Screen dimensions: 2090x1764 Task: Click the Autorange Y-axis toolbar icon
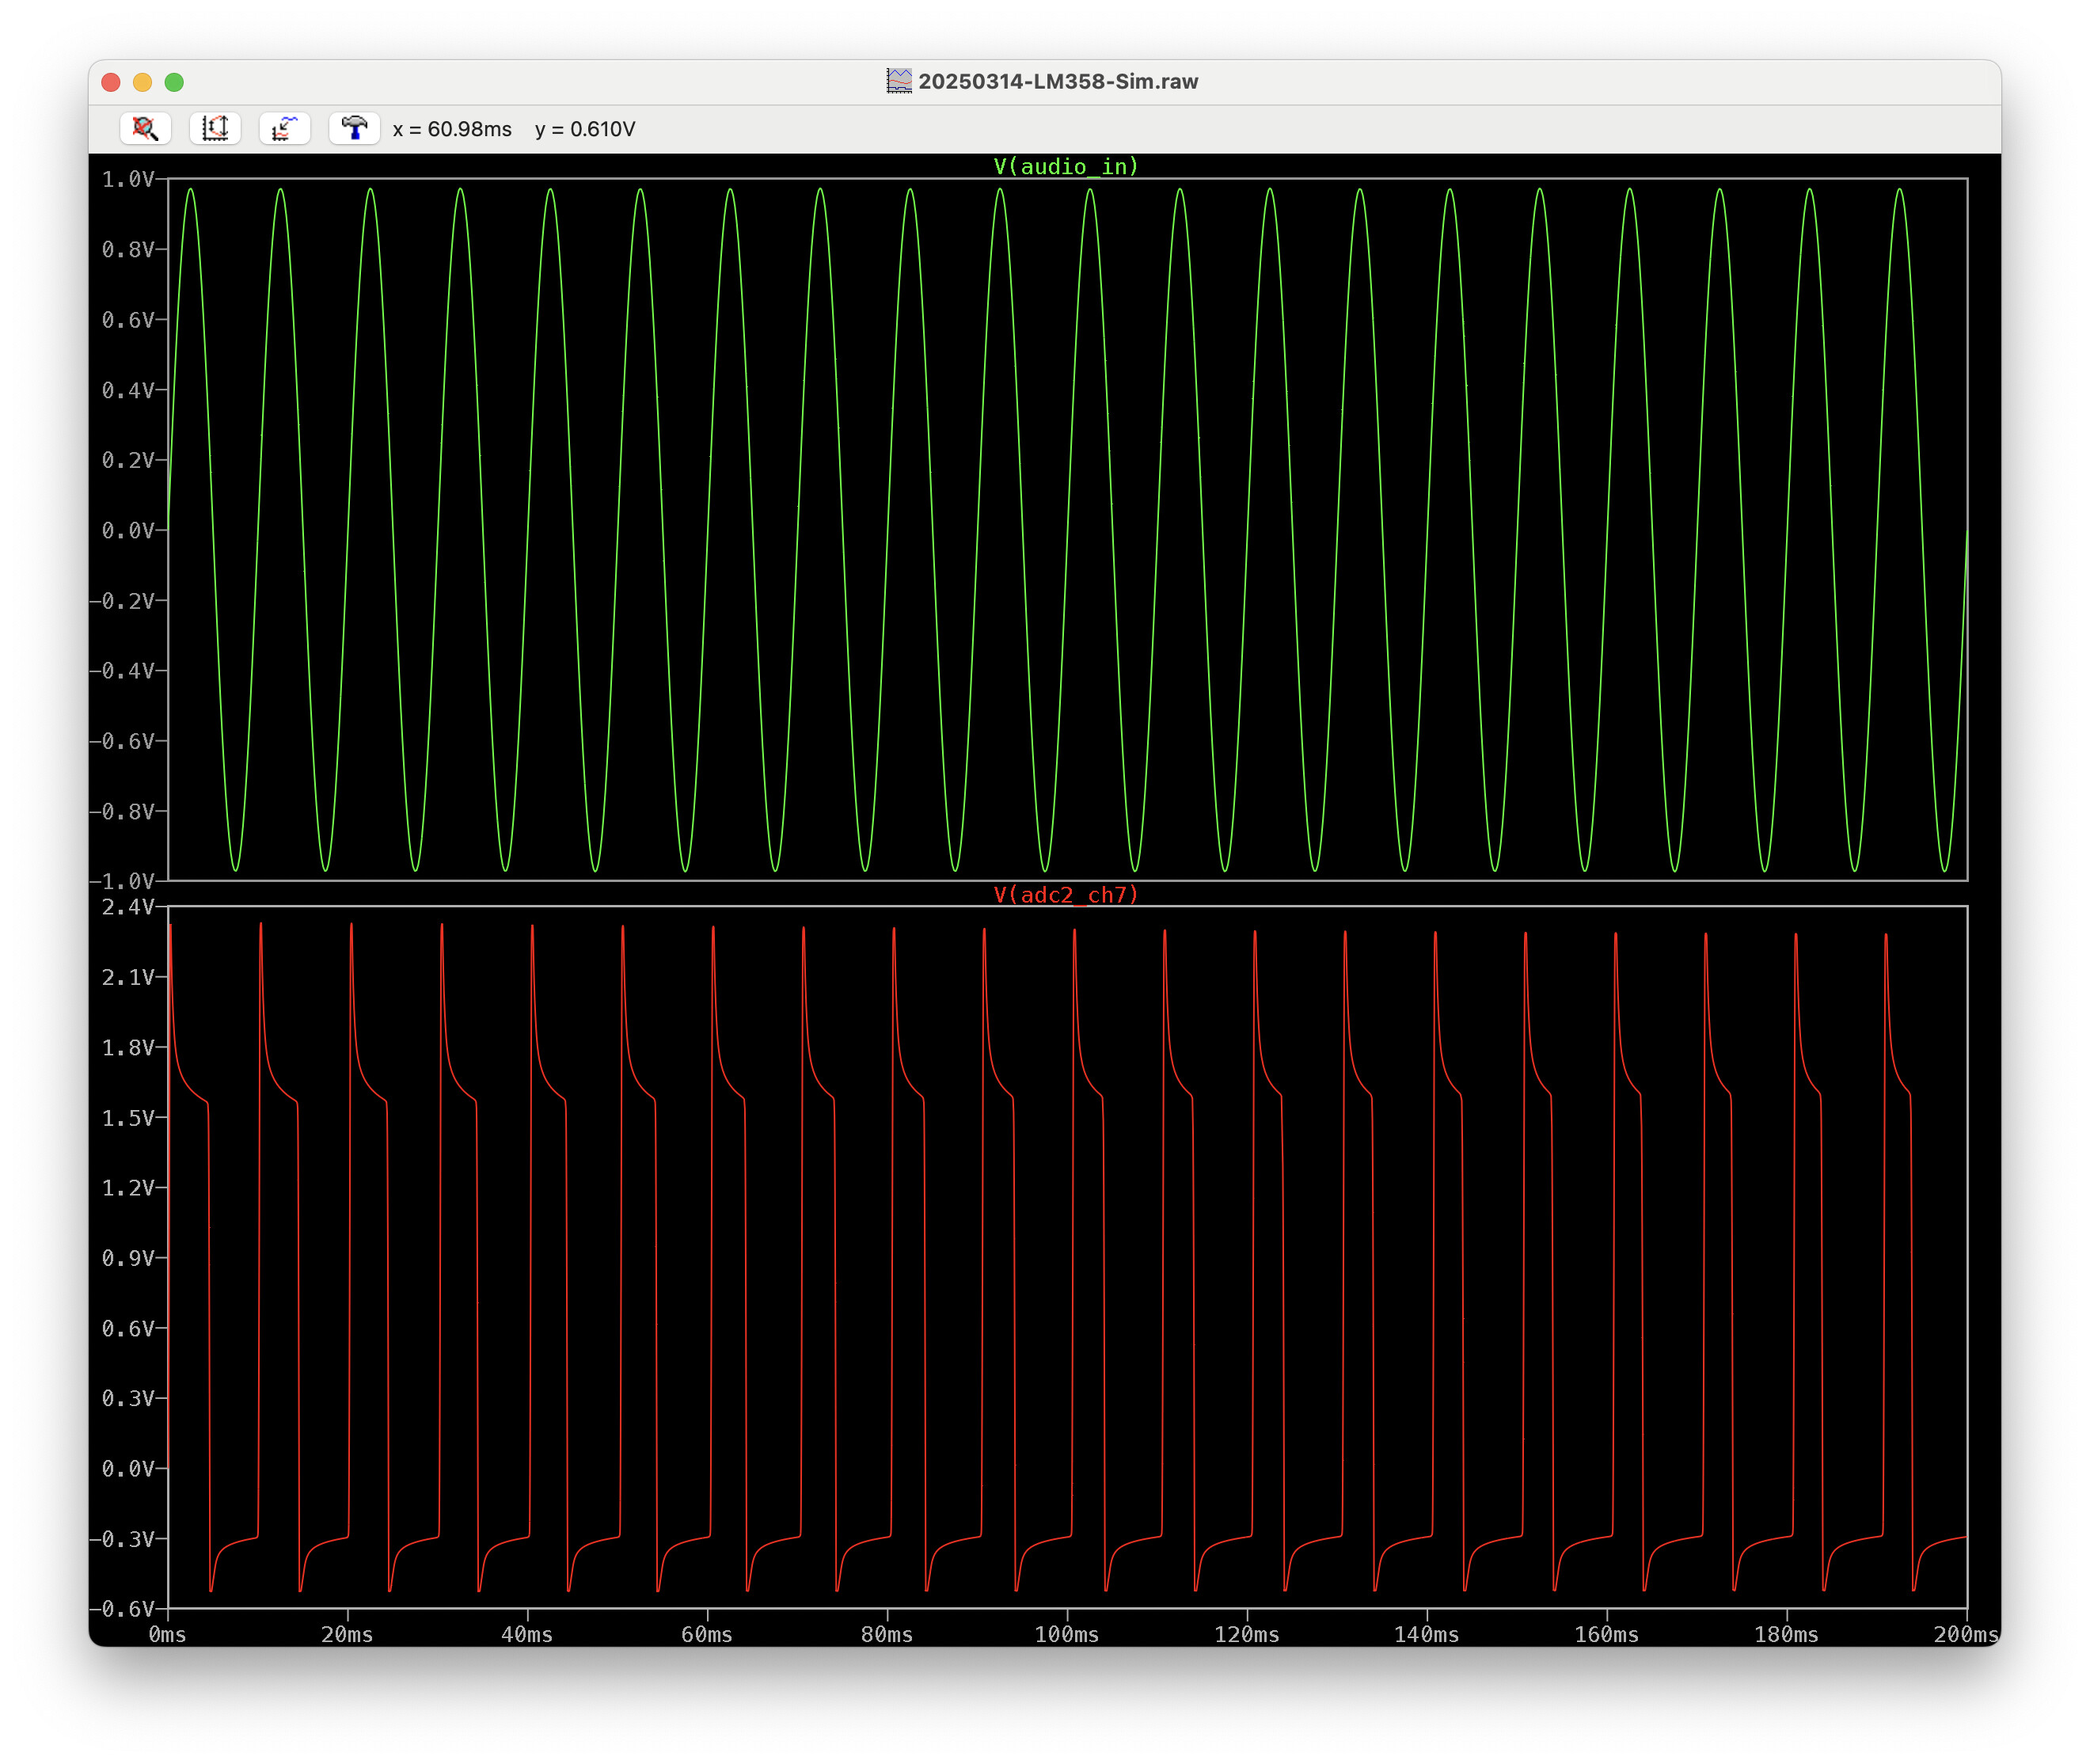click(215, 128)
